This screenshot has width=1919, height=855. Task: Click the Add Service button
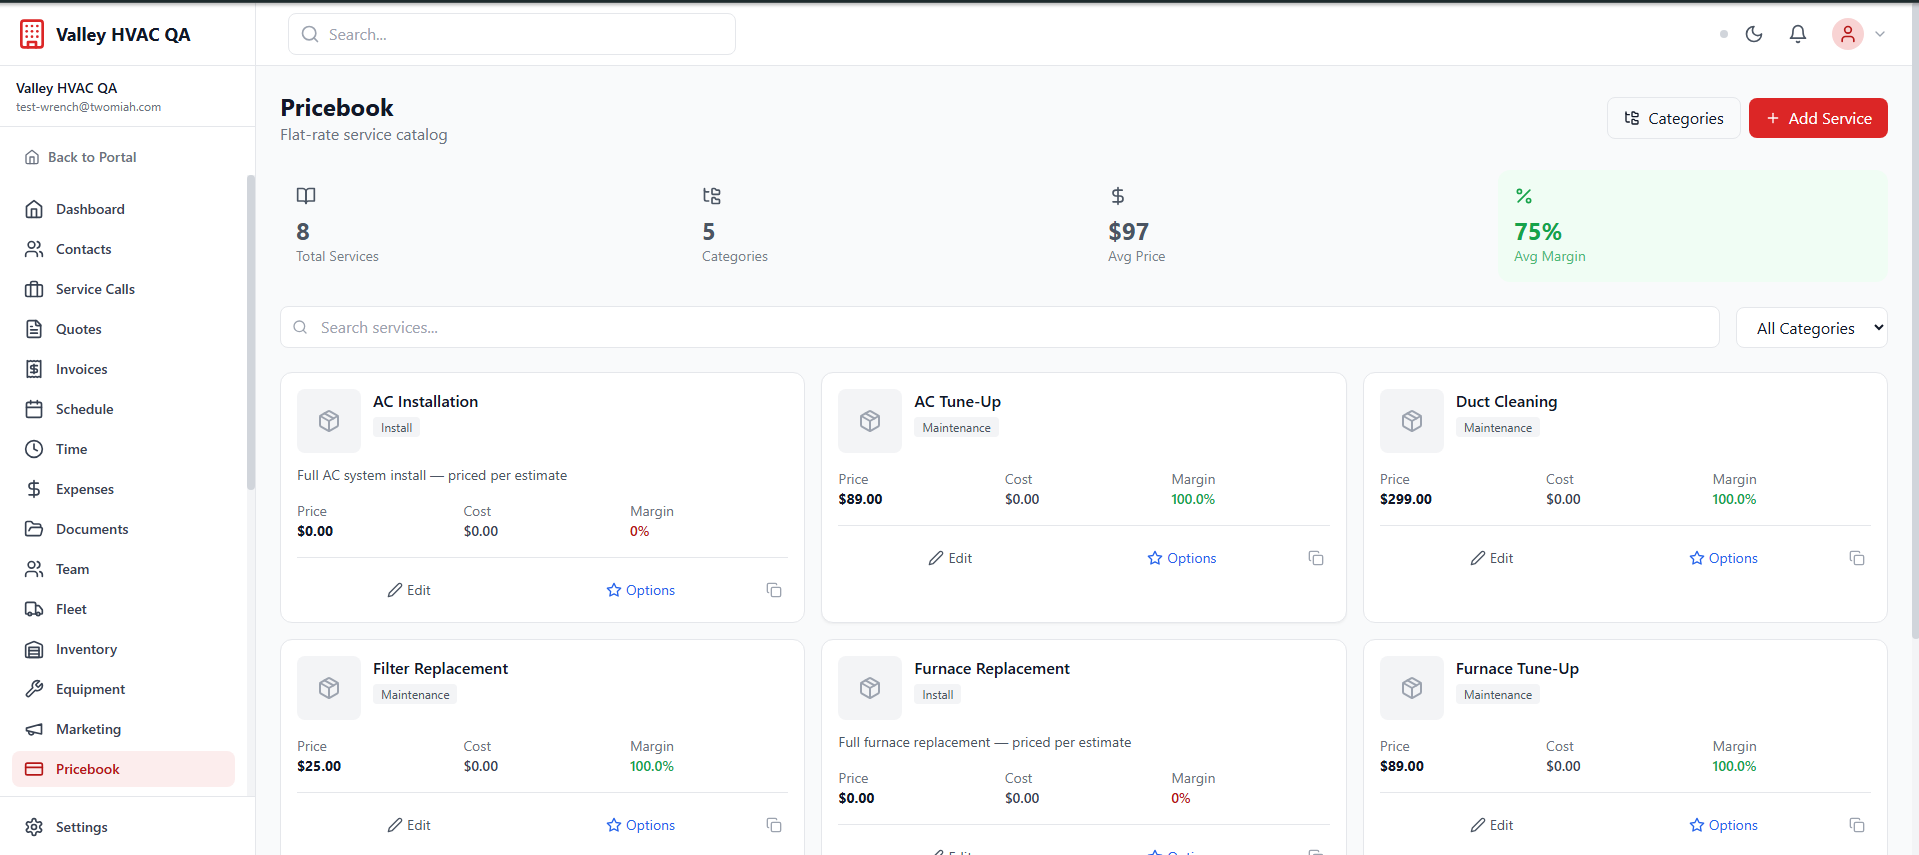[x=1817, y=118]
